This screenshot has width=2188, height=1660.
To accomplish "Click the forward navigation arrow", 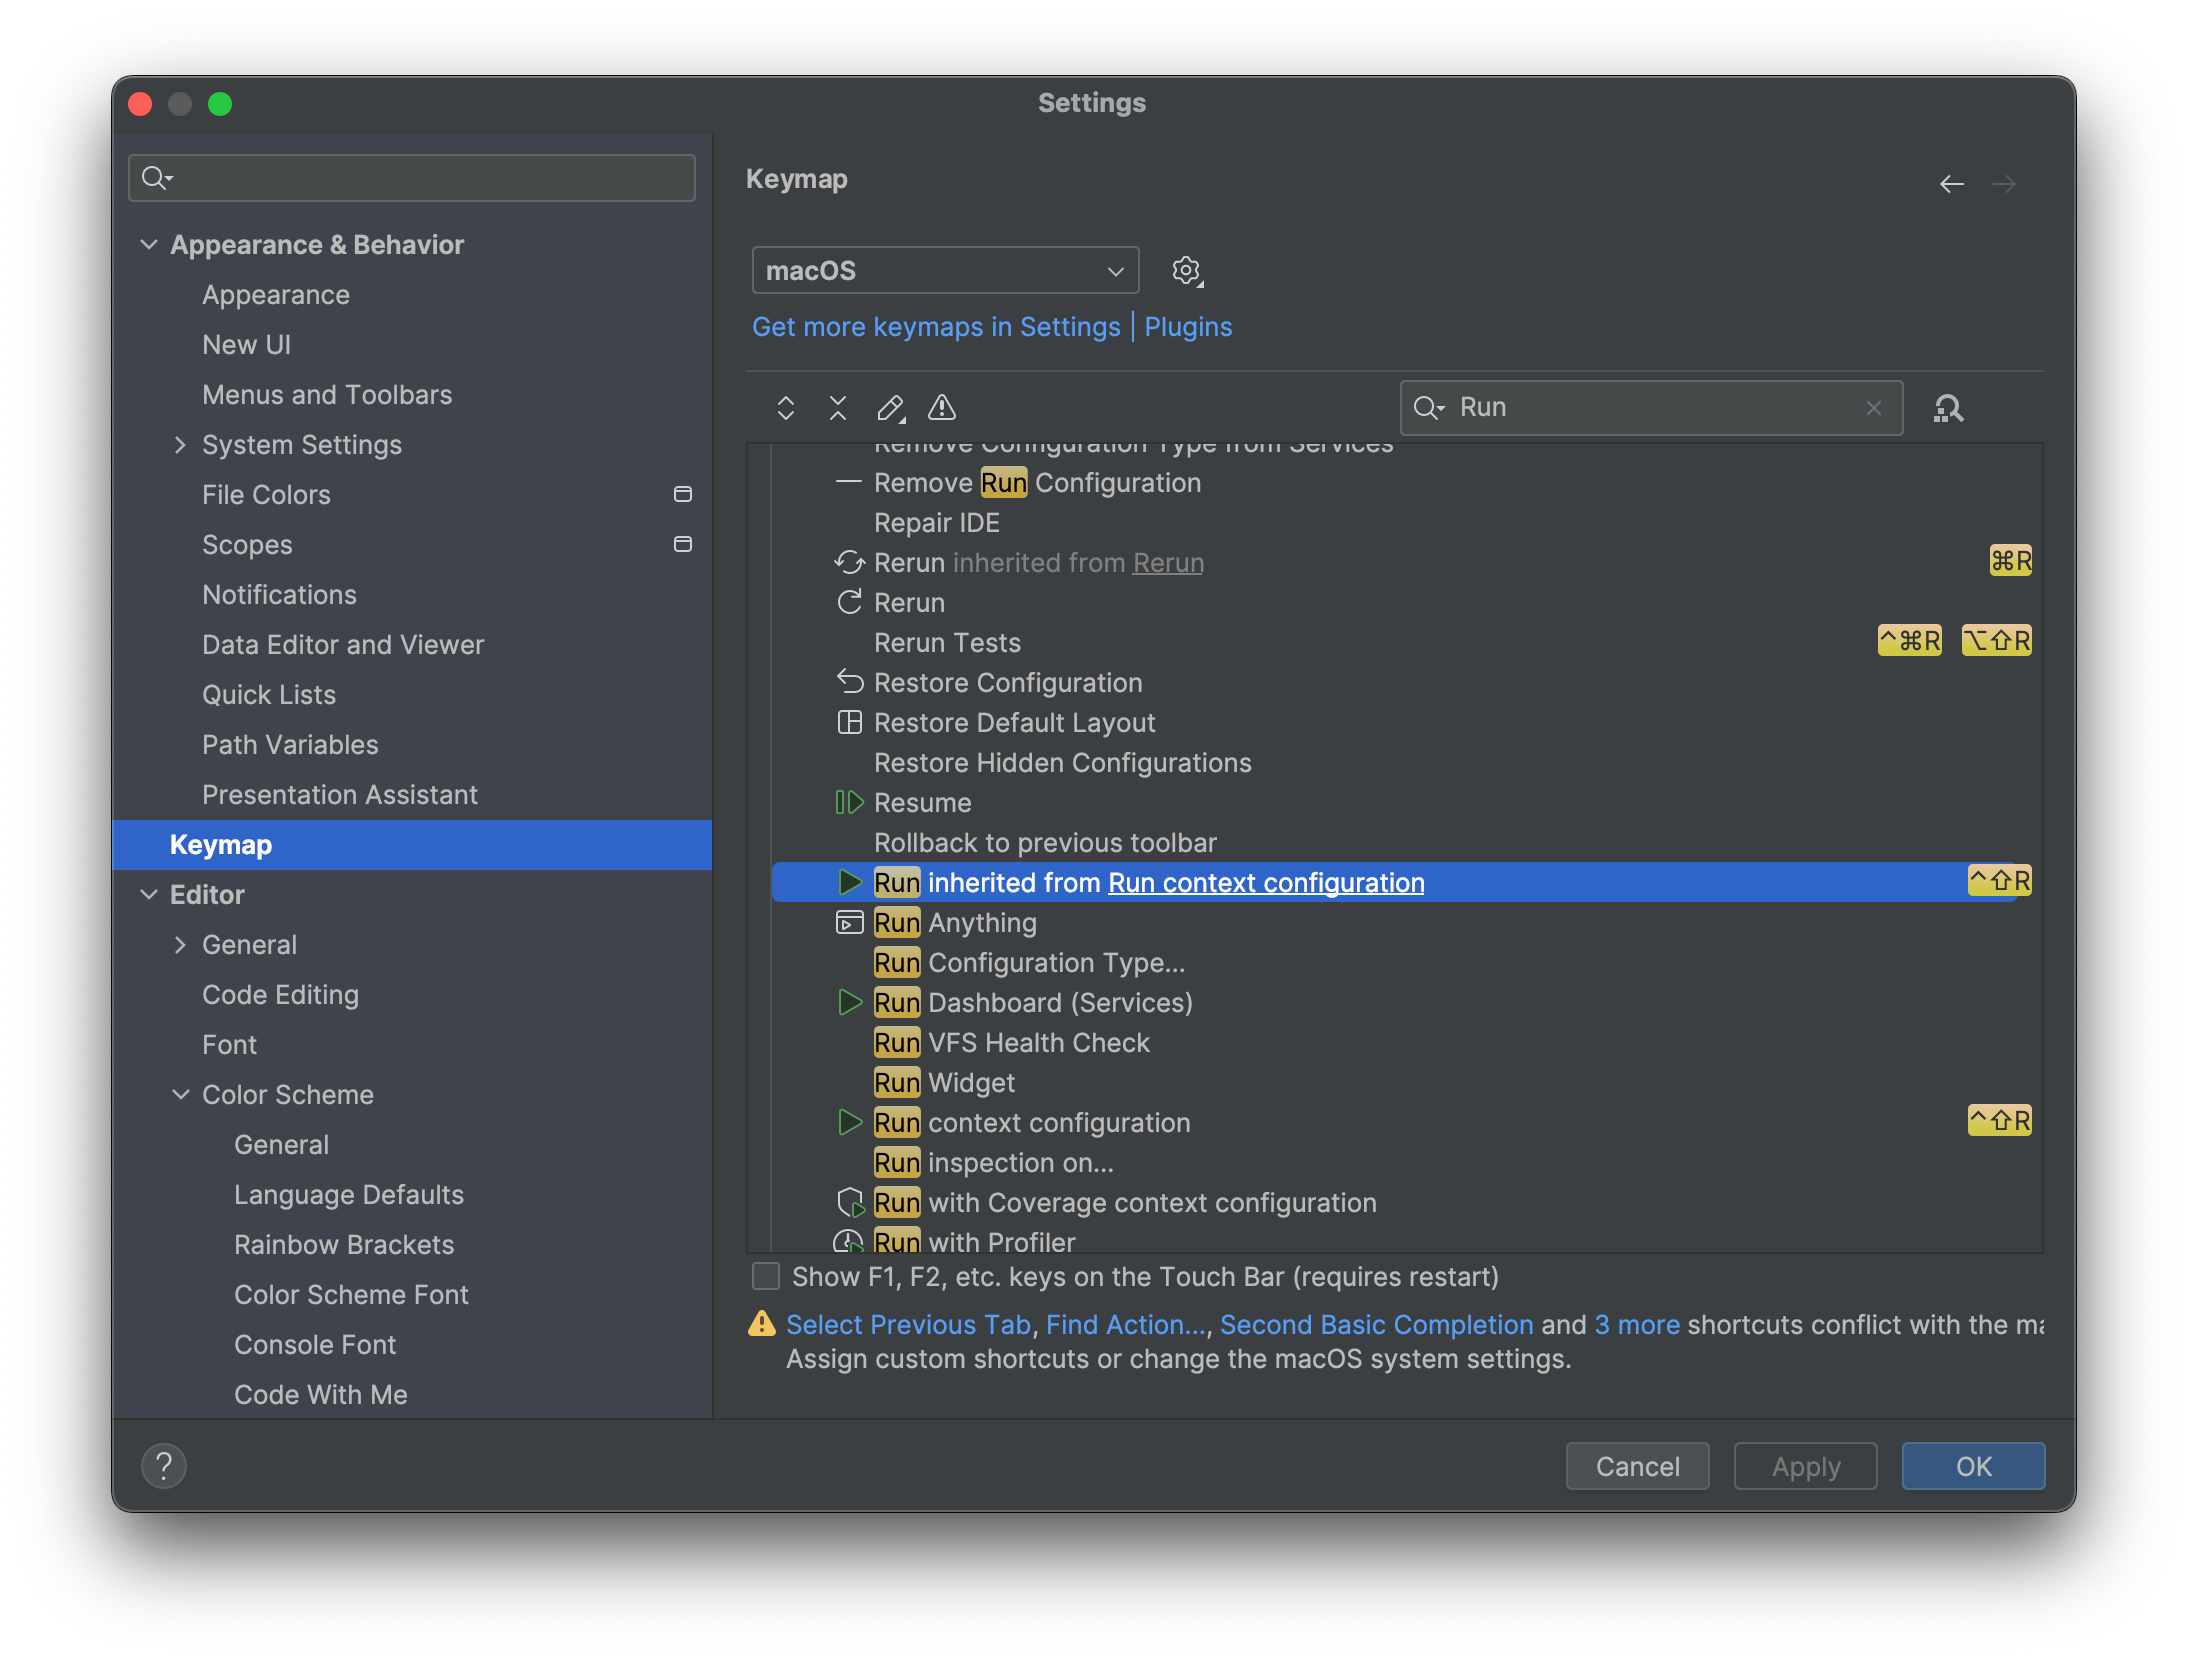I will [x=2004, y=184].
